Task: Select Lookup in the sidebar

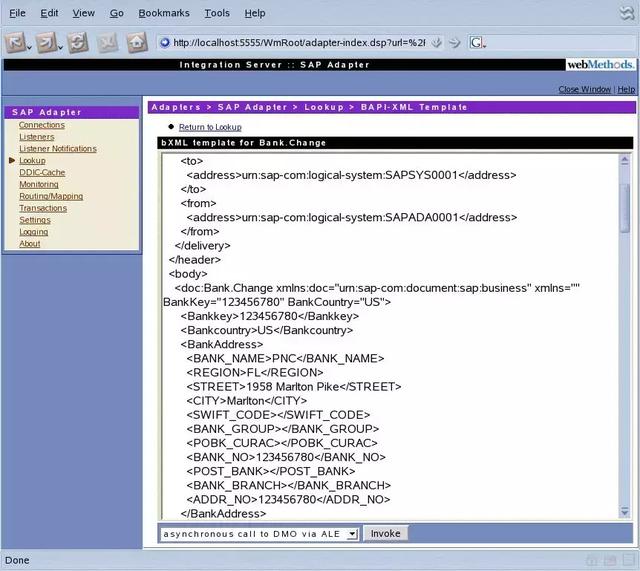Action: click(x=32, y=160)
